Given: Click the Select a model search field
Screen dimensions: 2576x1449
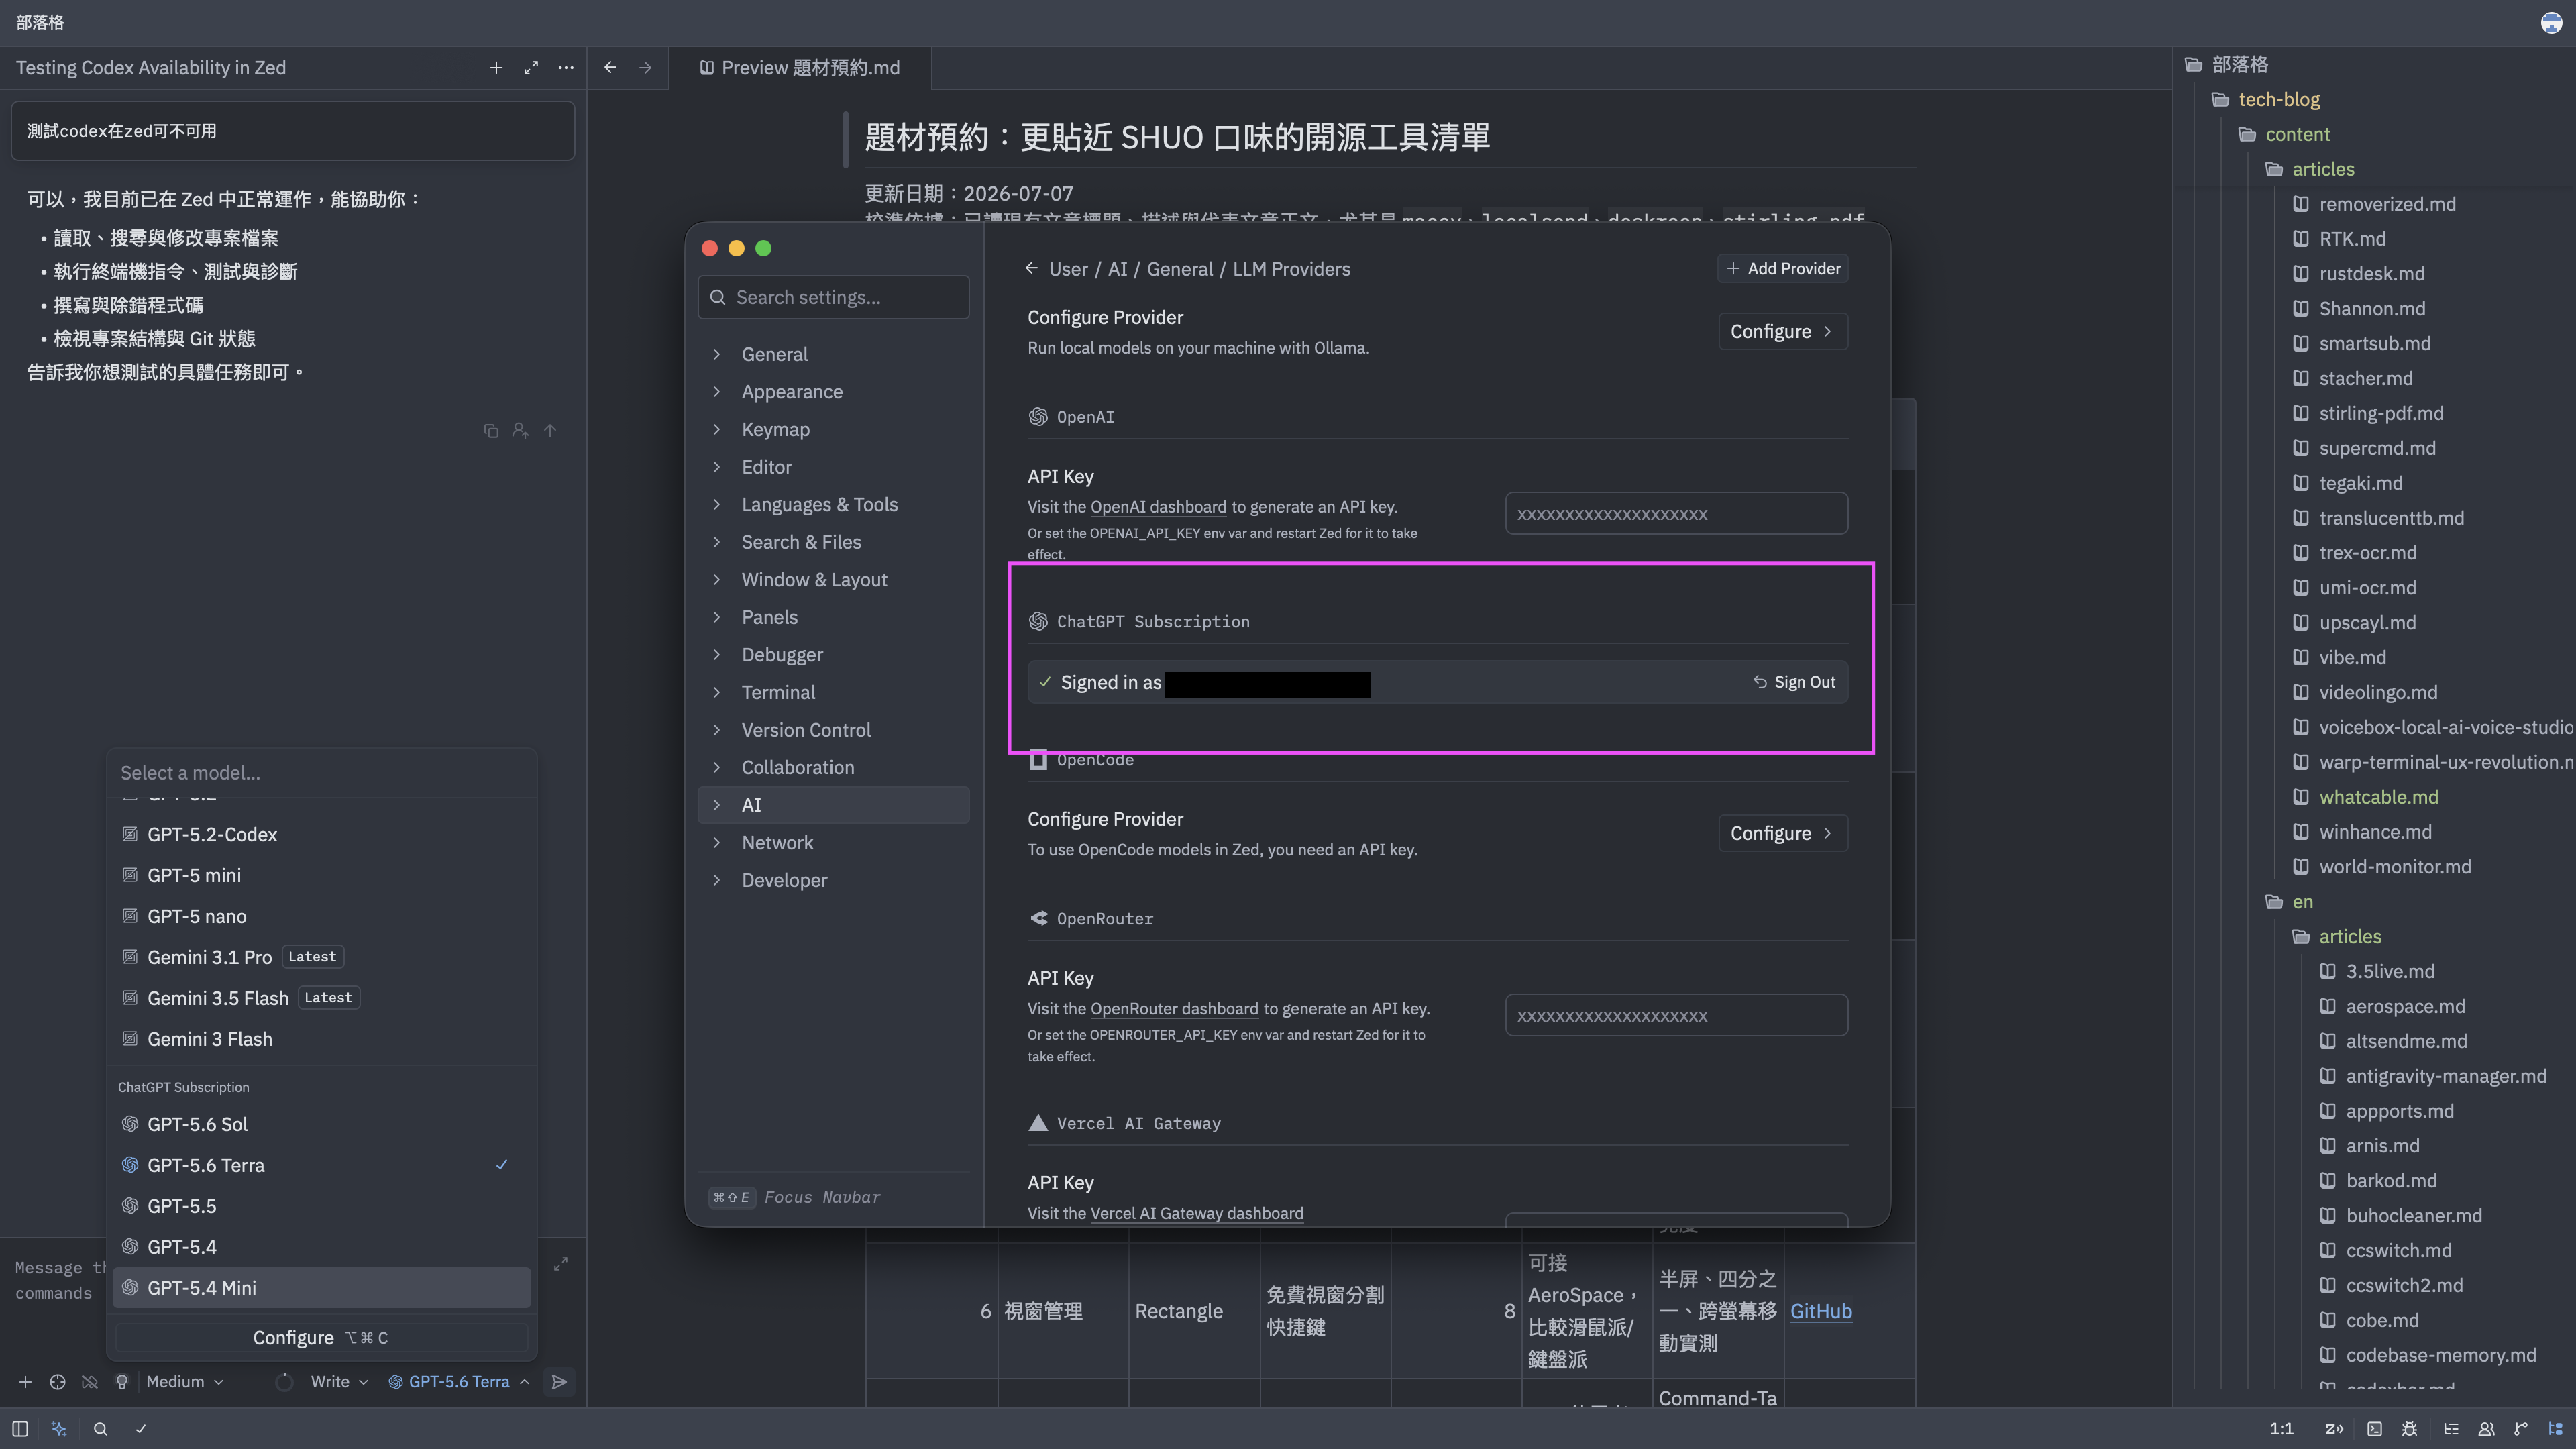Looking at the screenshot, I should (x=321, y=773).
